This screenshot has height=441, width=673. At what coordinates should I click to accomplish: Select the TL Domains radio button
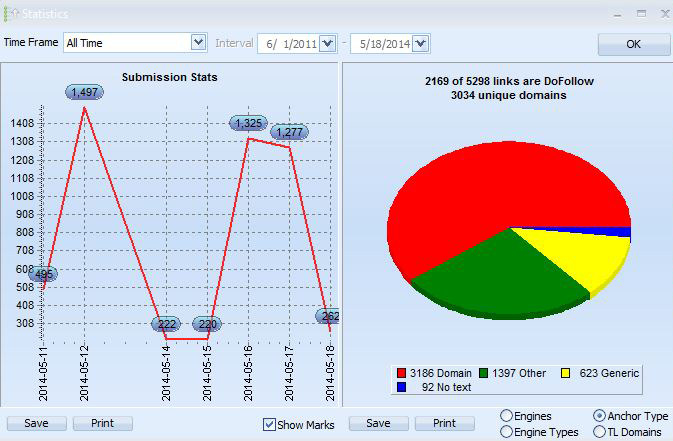point(599,432)
